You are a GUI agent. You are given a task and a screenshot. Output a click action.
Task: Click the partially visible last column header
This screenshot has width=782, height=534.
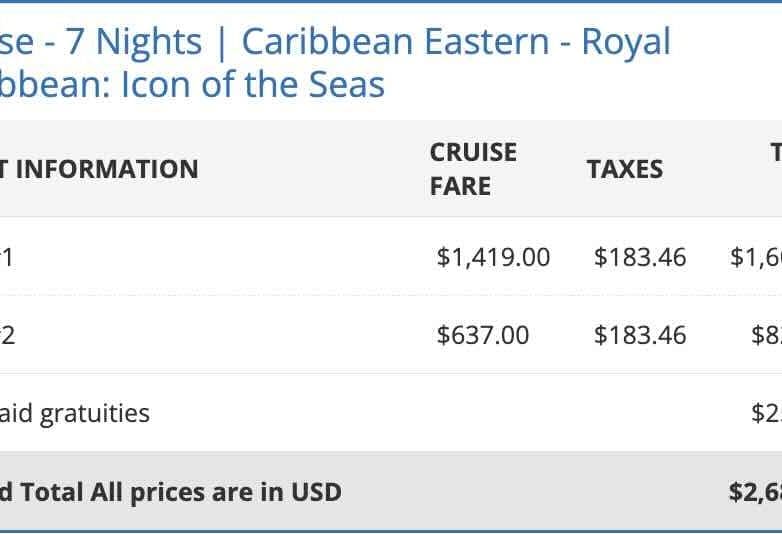pyautogui.click(x=775, y=152)
